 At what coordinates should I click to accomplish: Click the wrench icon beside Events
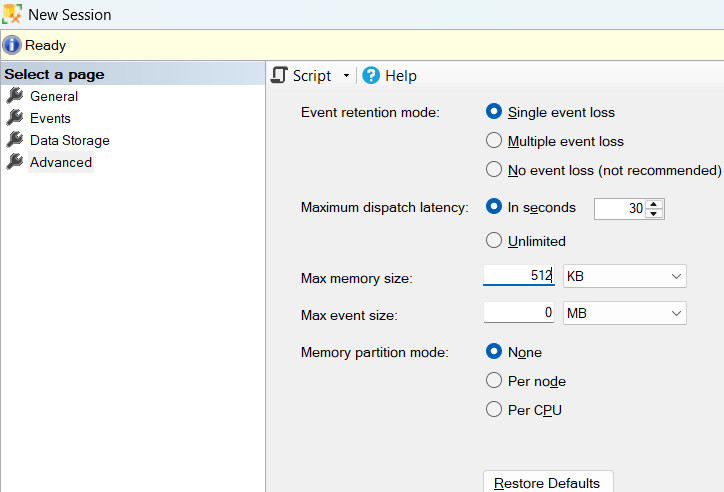[15, 118]
